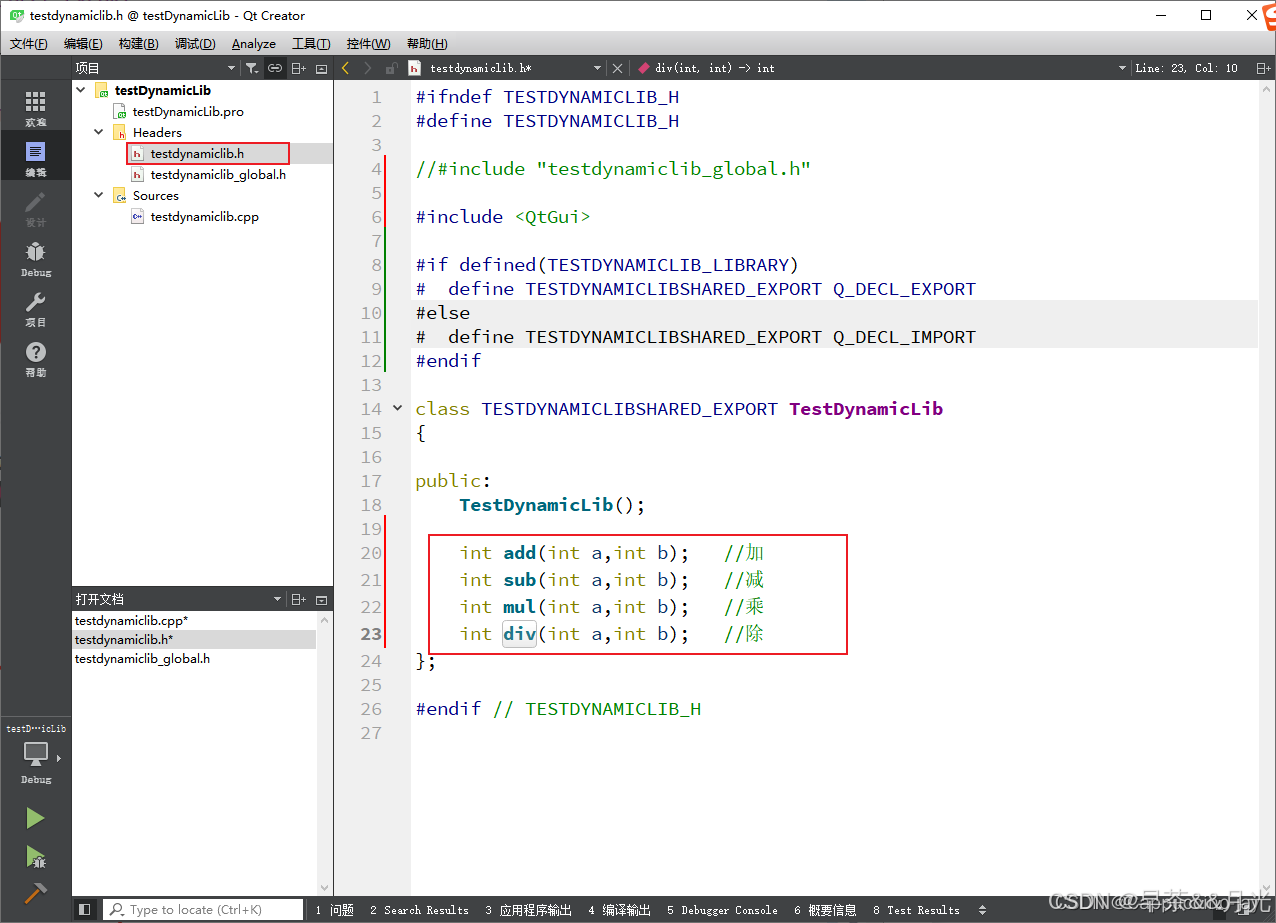Open the 控件(W) menu
Viewport: 1276px width, 923px height.
click(368, 44)
